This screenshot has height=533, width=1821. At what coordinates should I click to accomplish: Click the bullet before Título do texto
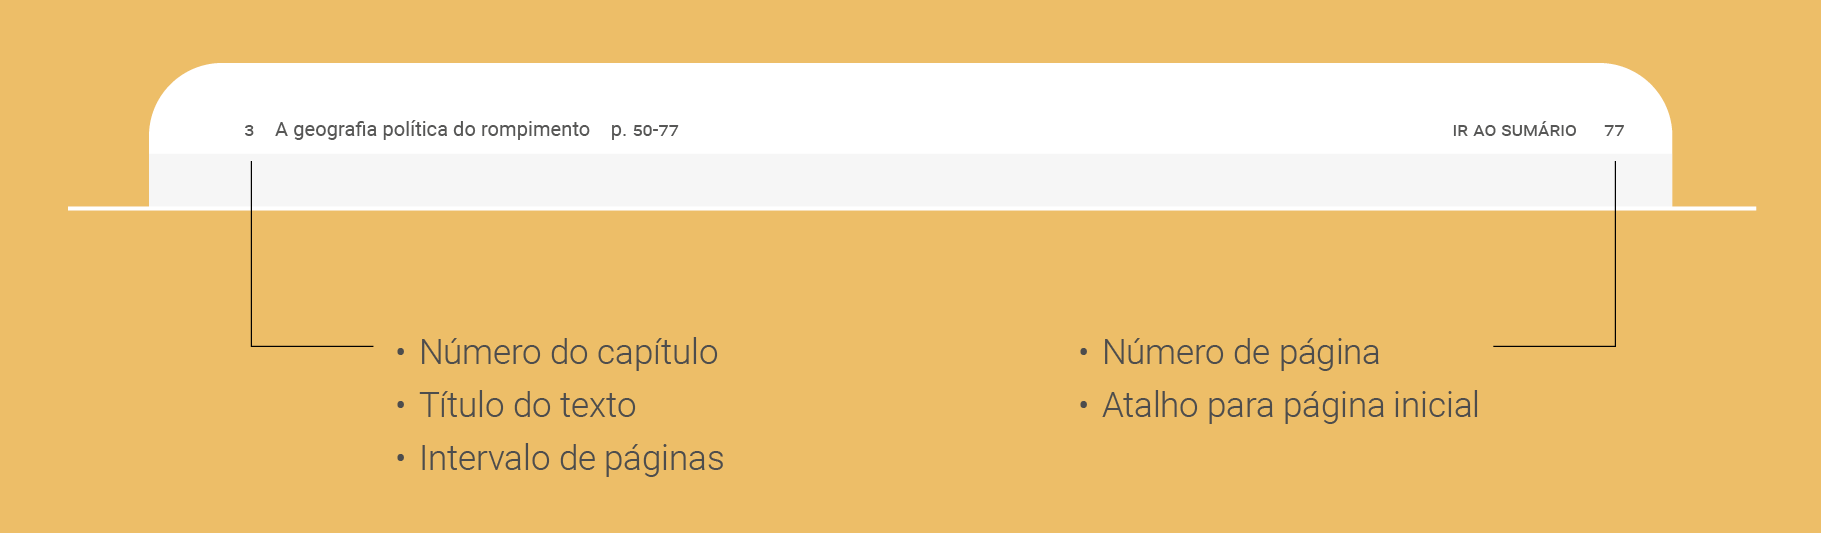pyautogui.click(x=400, y=406)
